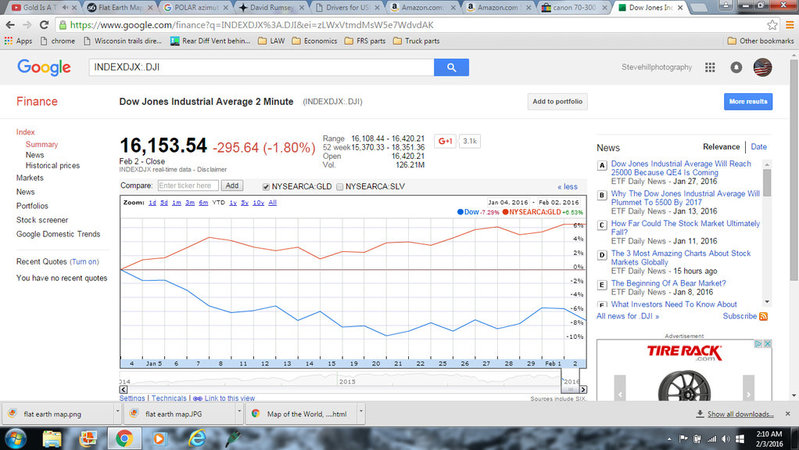Open the Other bookmarks folder
Image resolution: width=799 pixels, height=450 pixels.
point(760,41)
